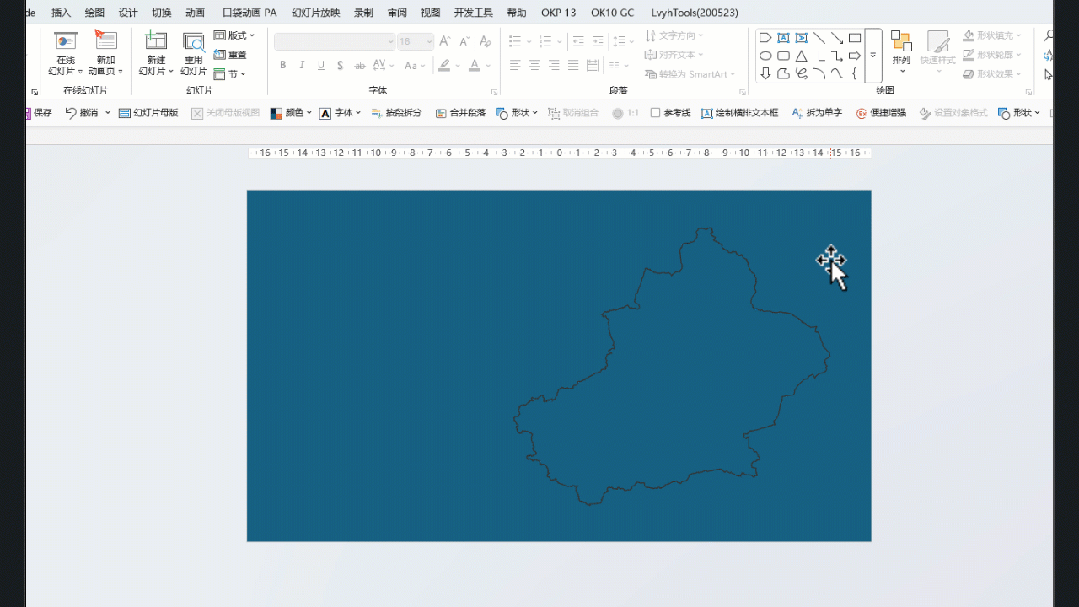
Task: Align text left in paragraph group
Action: click(515, 65)
